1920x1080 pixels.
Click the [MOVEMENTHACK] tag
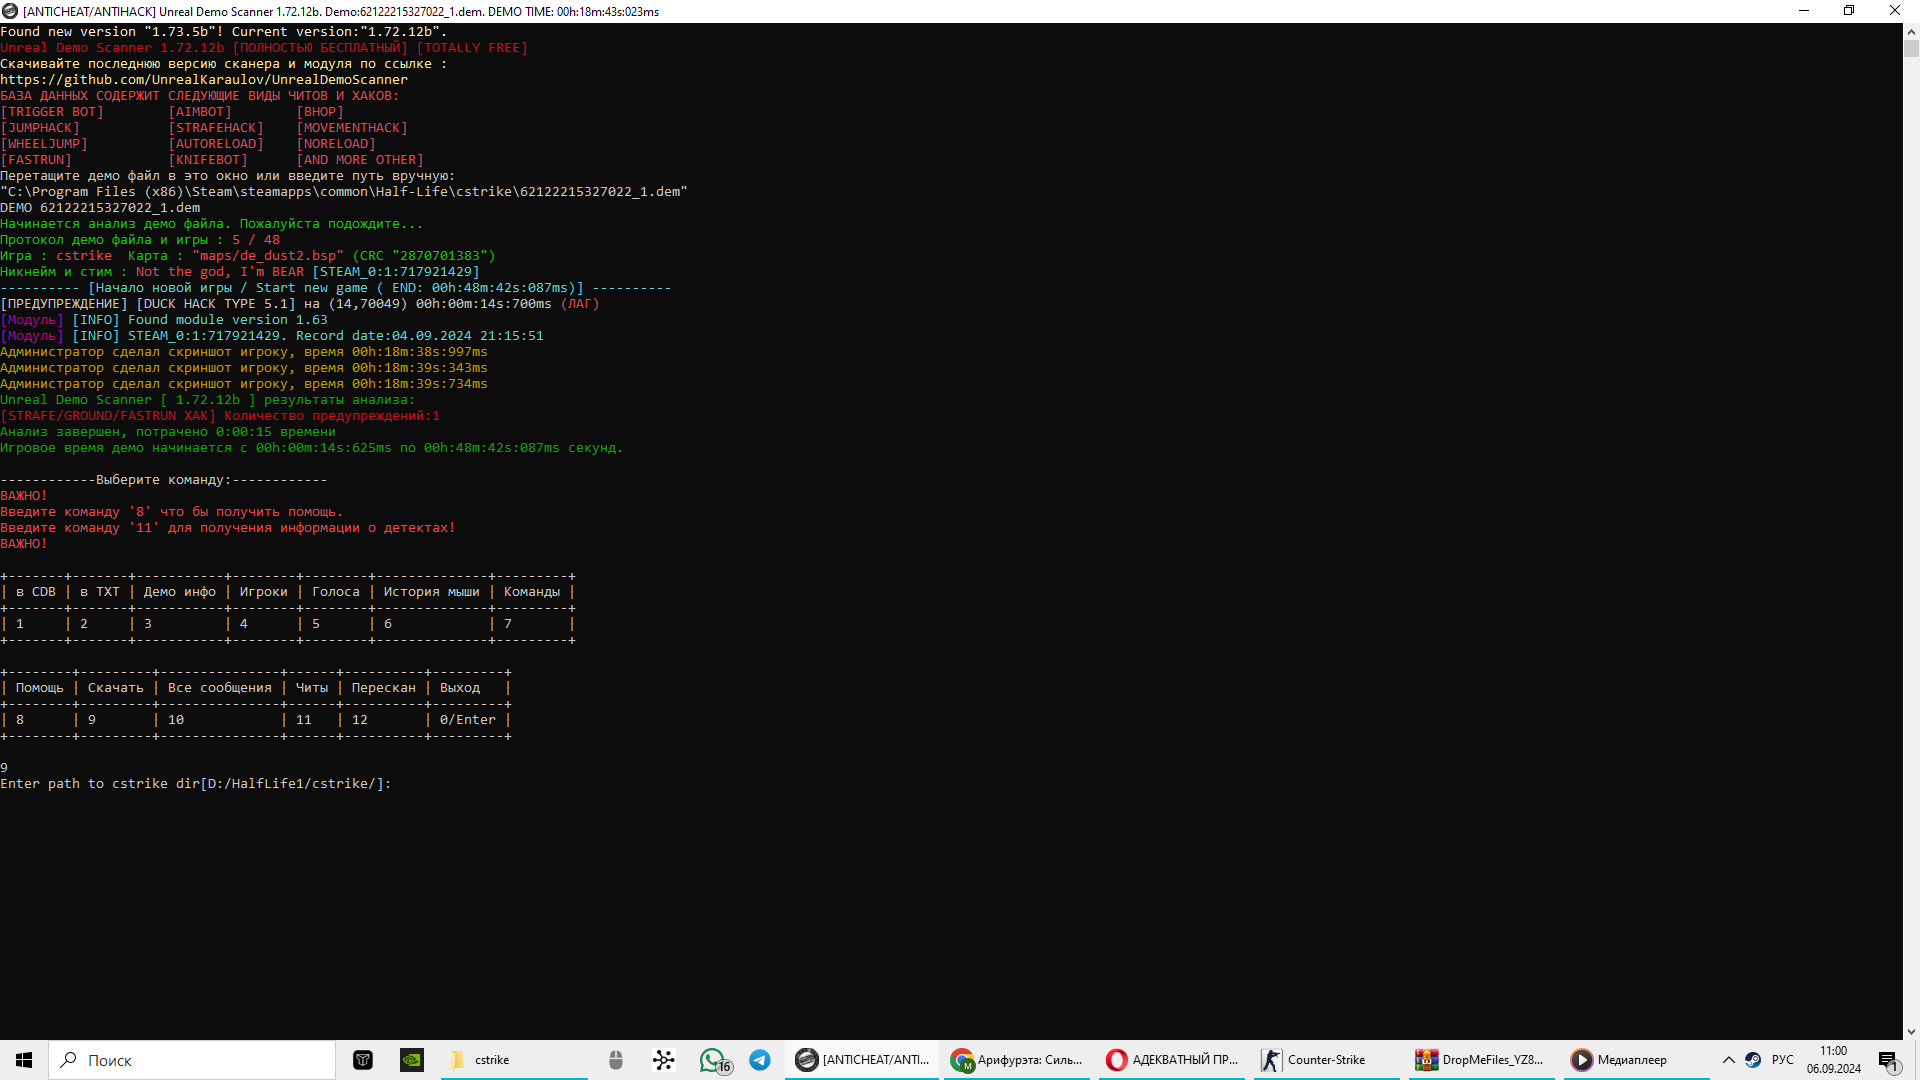click(x=352, y=128)
